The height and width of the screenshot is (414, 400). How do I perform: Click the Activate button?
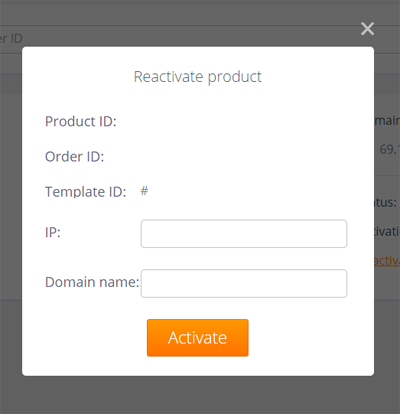198,338
